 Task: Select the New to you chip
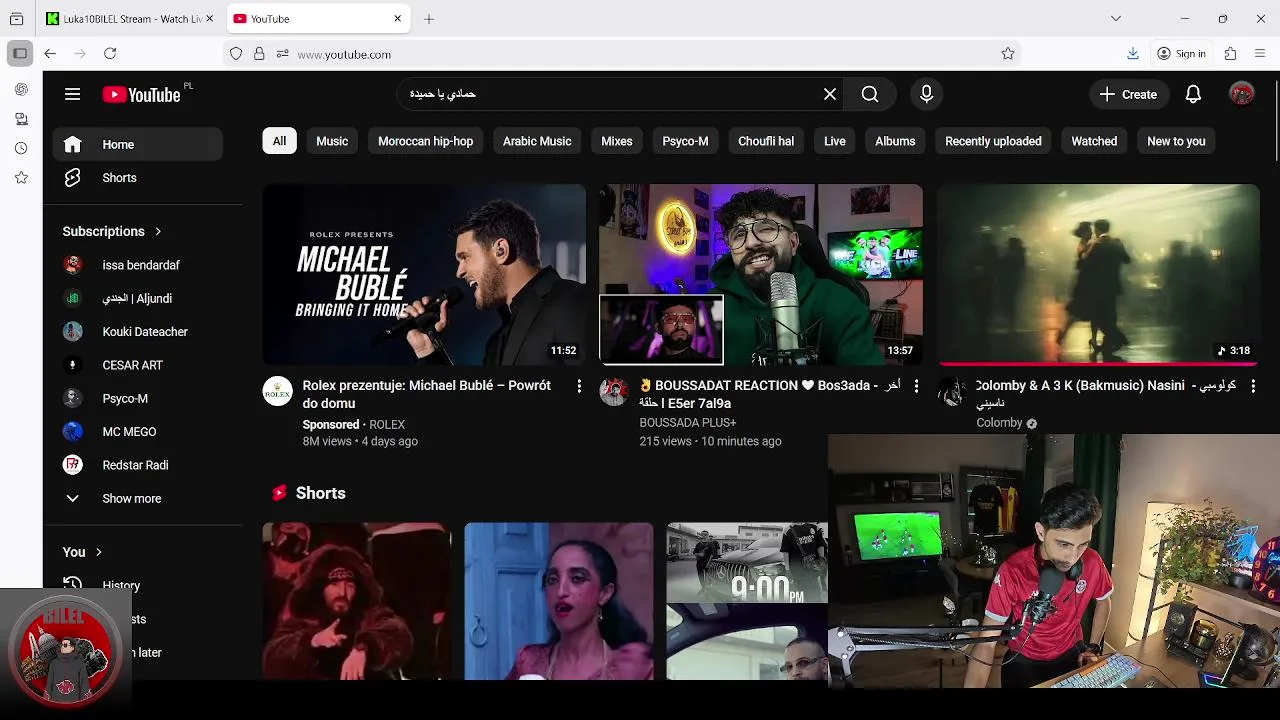click(x=1176, y=141)
